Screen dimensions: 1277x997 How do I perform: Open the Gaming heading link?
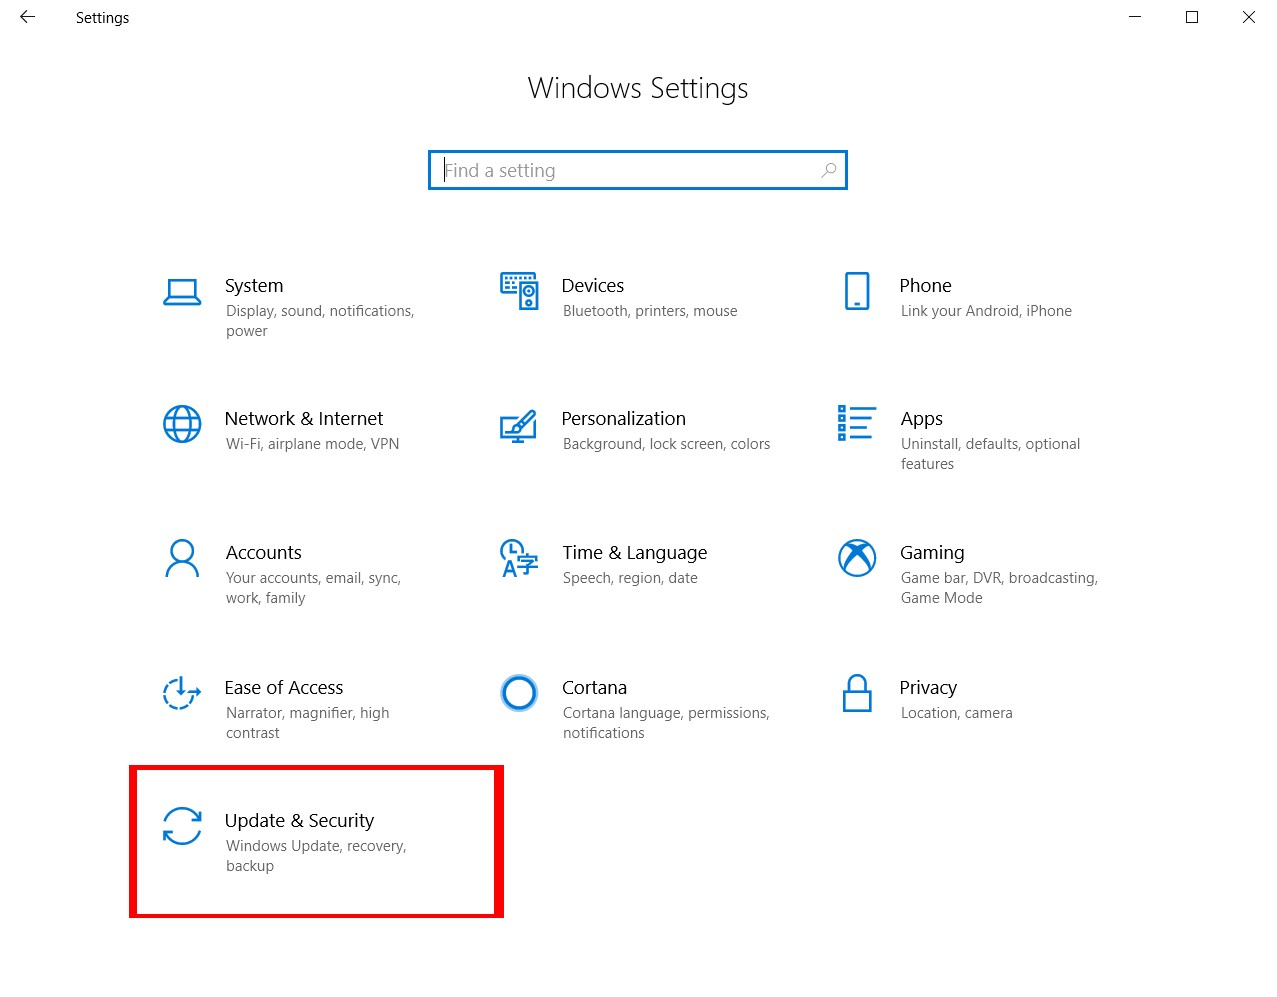point(932,553)
